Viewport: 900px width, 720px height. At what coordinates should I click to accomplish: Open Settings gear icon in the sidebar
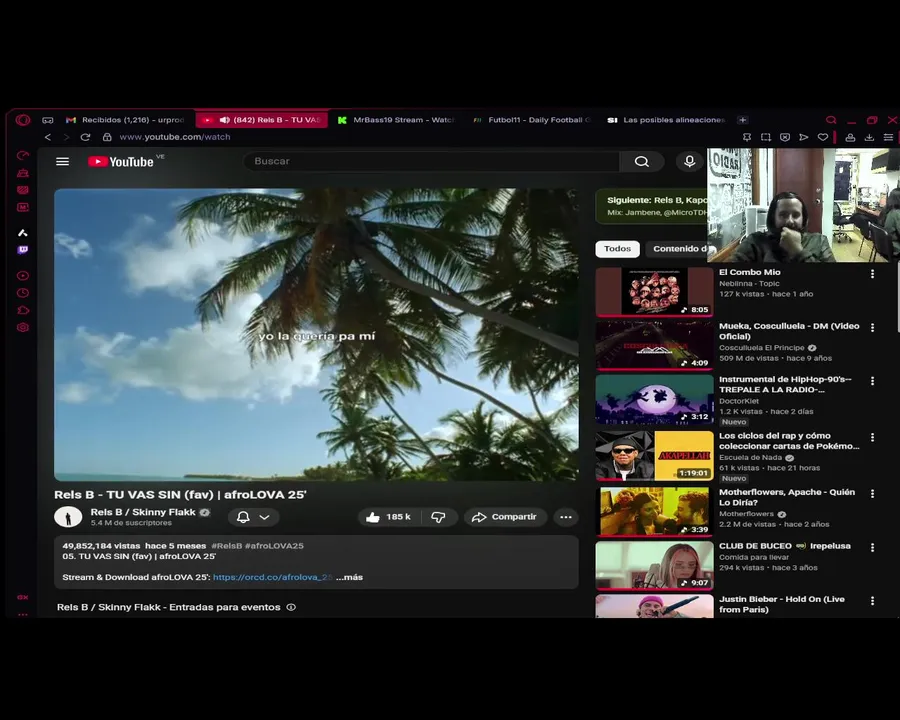click(22, 327)
